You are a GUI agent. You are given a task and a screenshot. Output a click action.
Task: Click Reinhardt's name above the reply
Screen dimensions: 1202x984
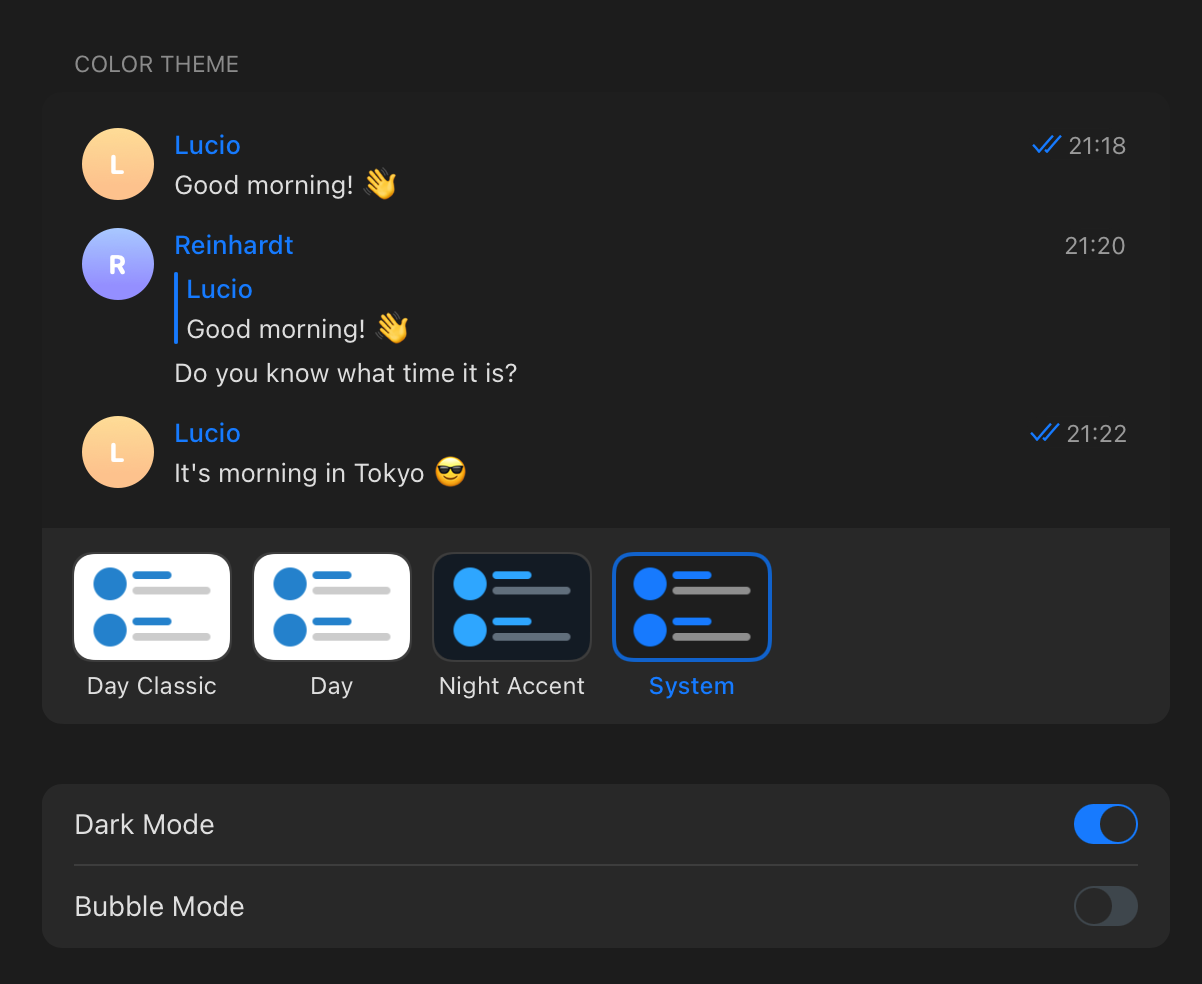tap(233, 245)
